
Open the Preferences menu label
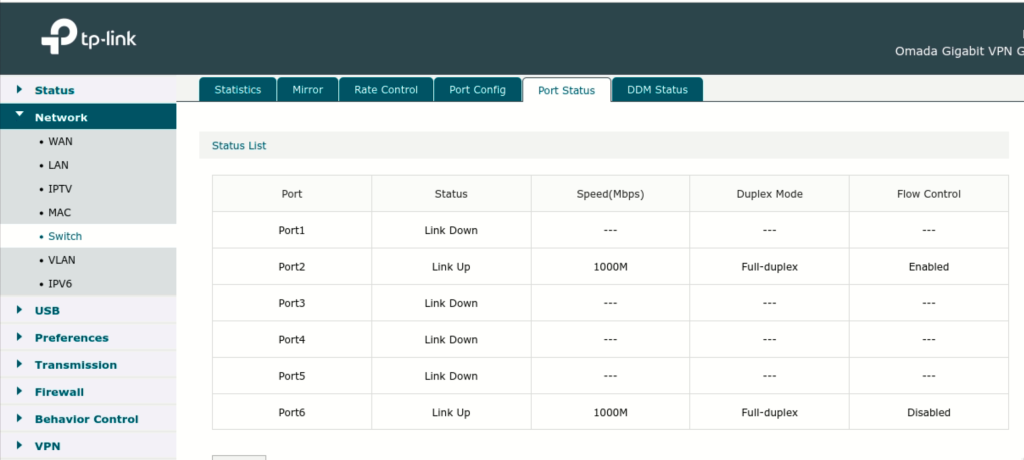(x=72, y=338)
